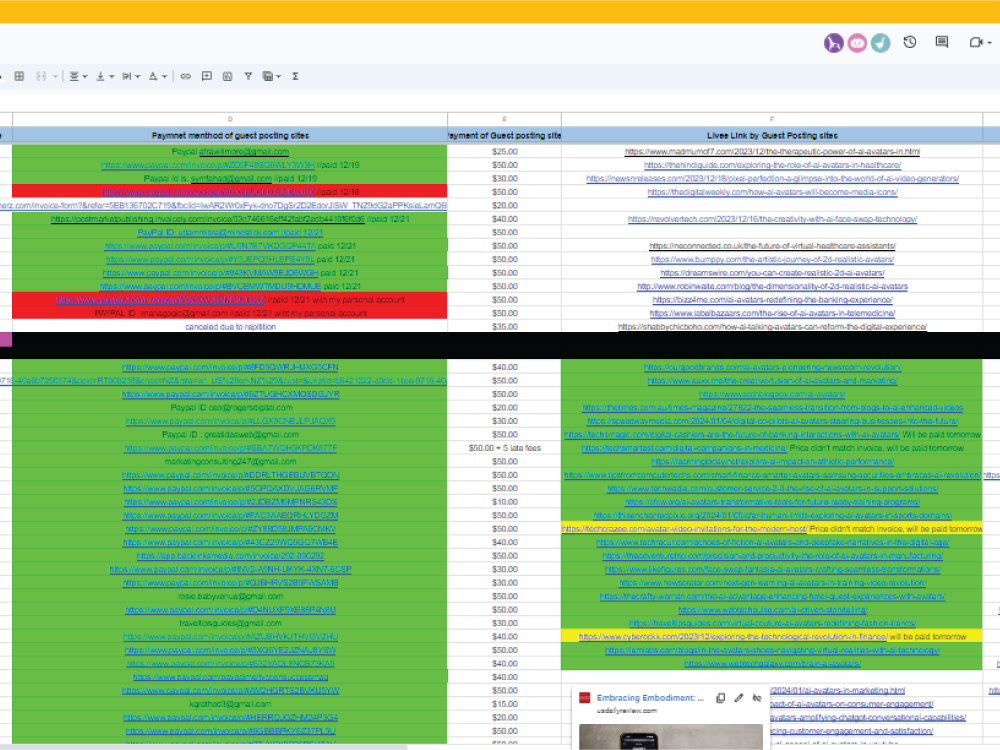Open the Text rotation dropdown arrow
The image size is (1000, 750).
click(165, 77)
